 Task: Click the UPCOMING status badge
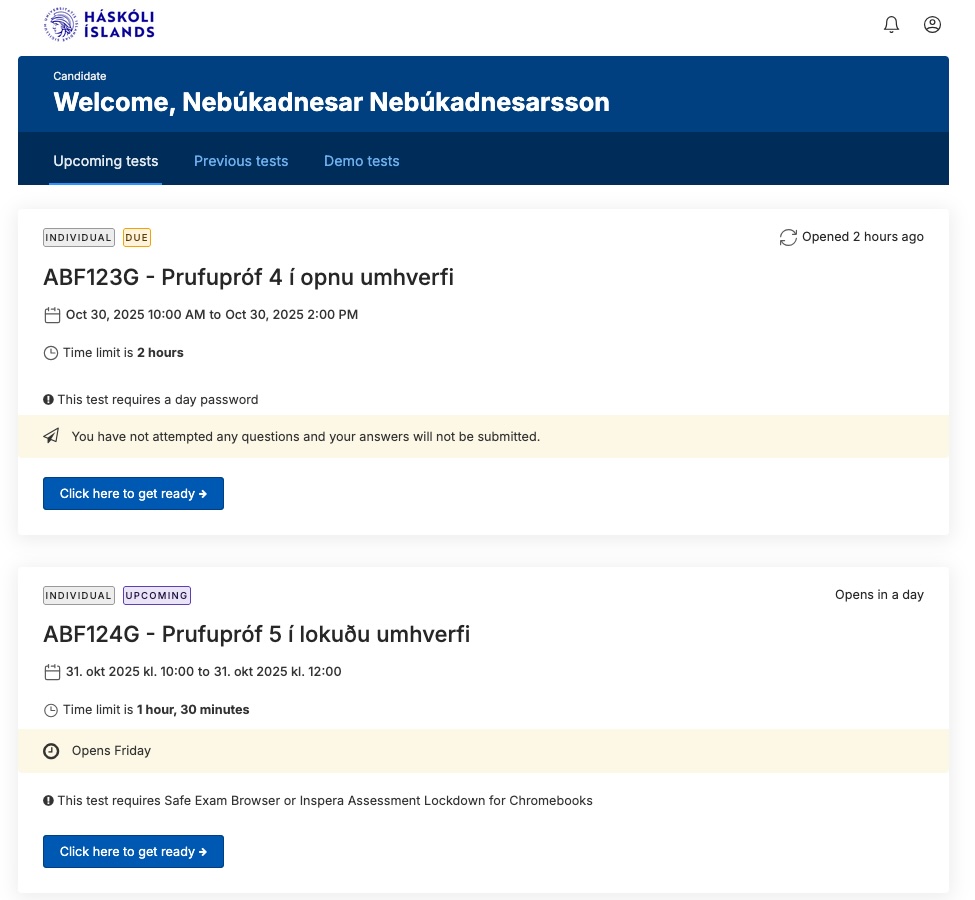coord(157,595)
